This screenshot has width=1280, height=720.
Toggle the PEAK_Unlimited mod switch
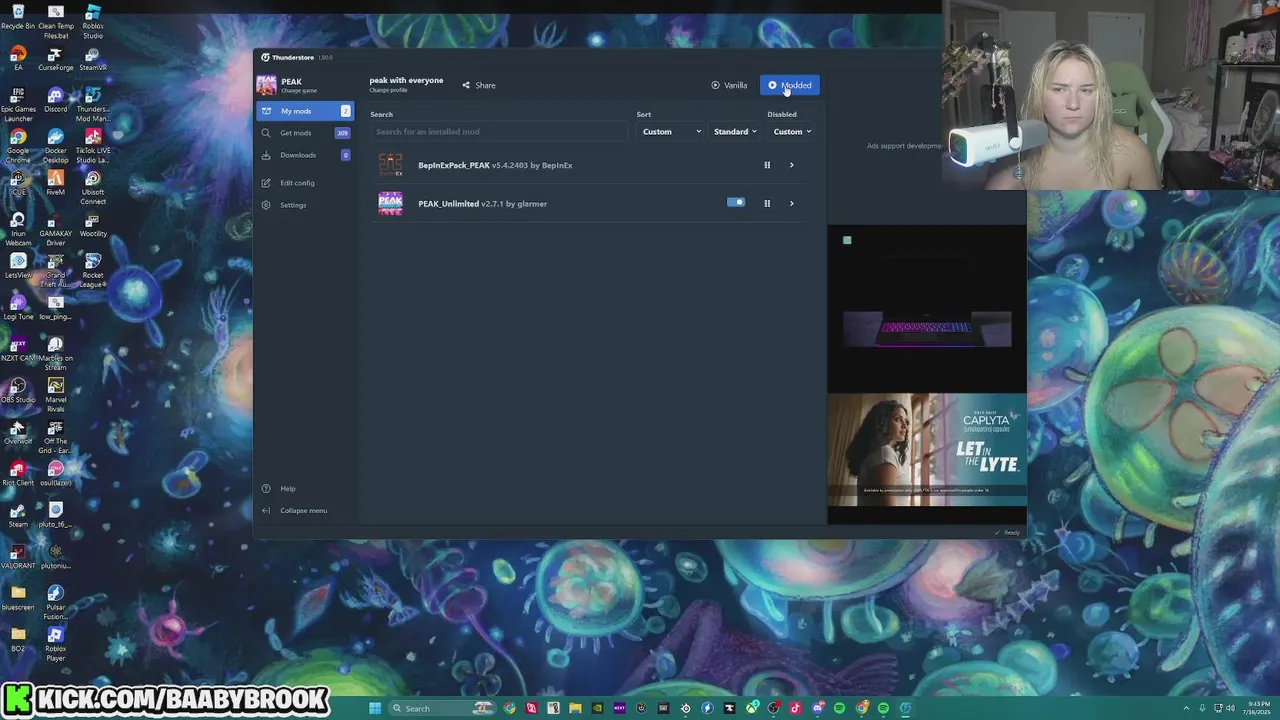click(x=736, y=203)
